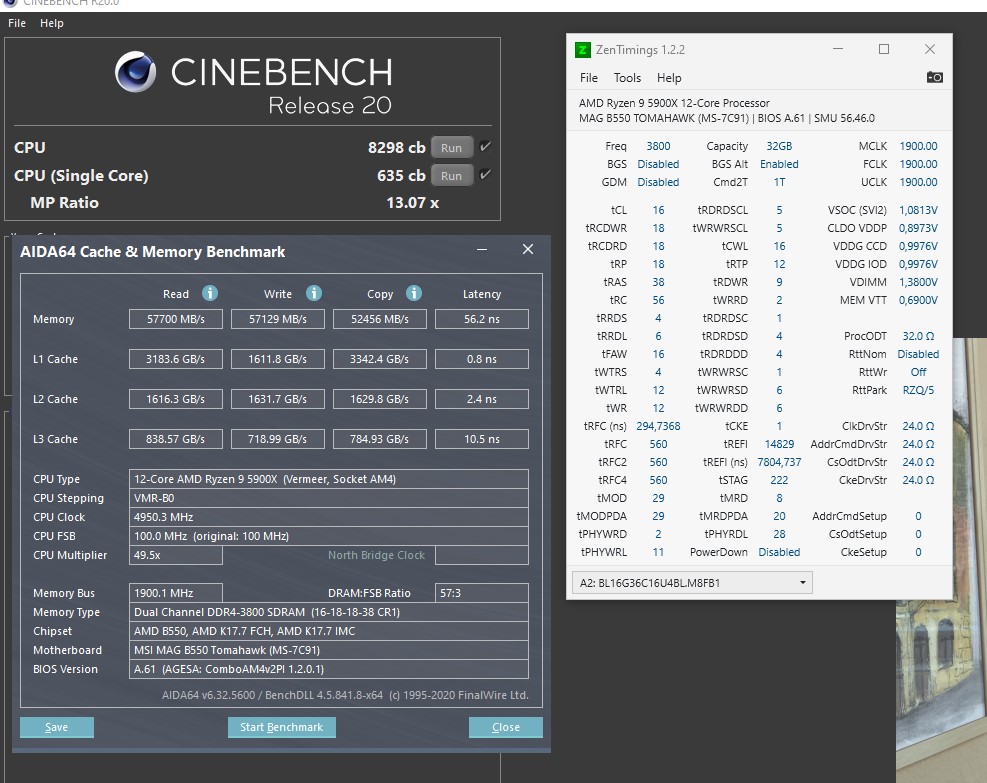This screenshot has width=987, height=783.
Task: Click the RttPark value RZQ/5
Action: point(918,390)
